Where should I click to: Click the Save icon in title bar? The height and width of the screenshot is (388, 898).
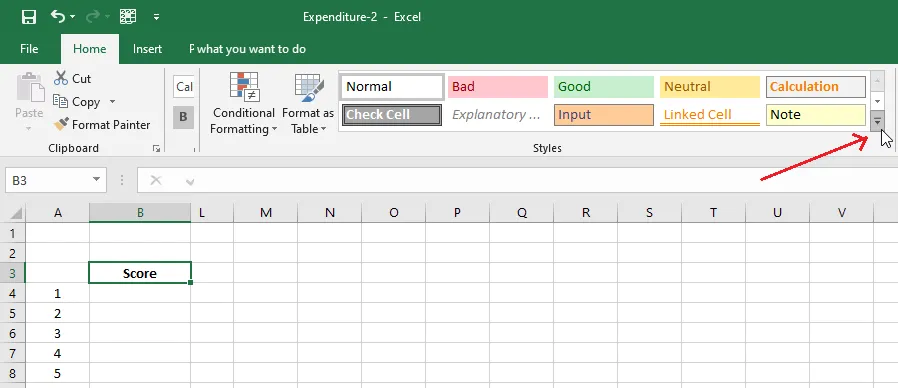(29, 17)
